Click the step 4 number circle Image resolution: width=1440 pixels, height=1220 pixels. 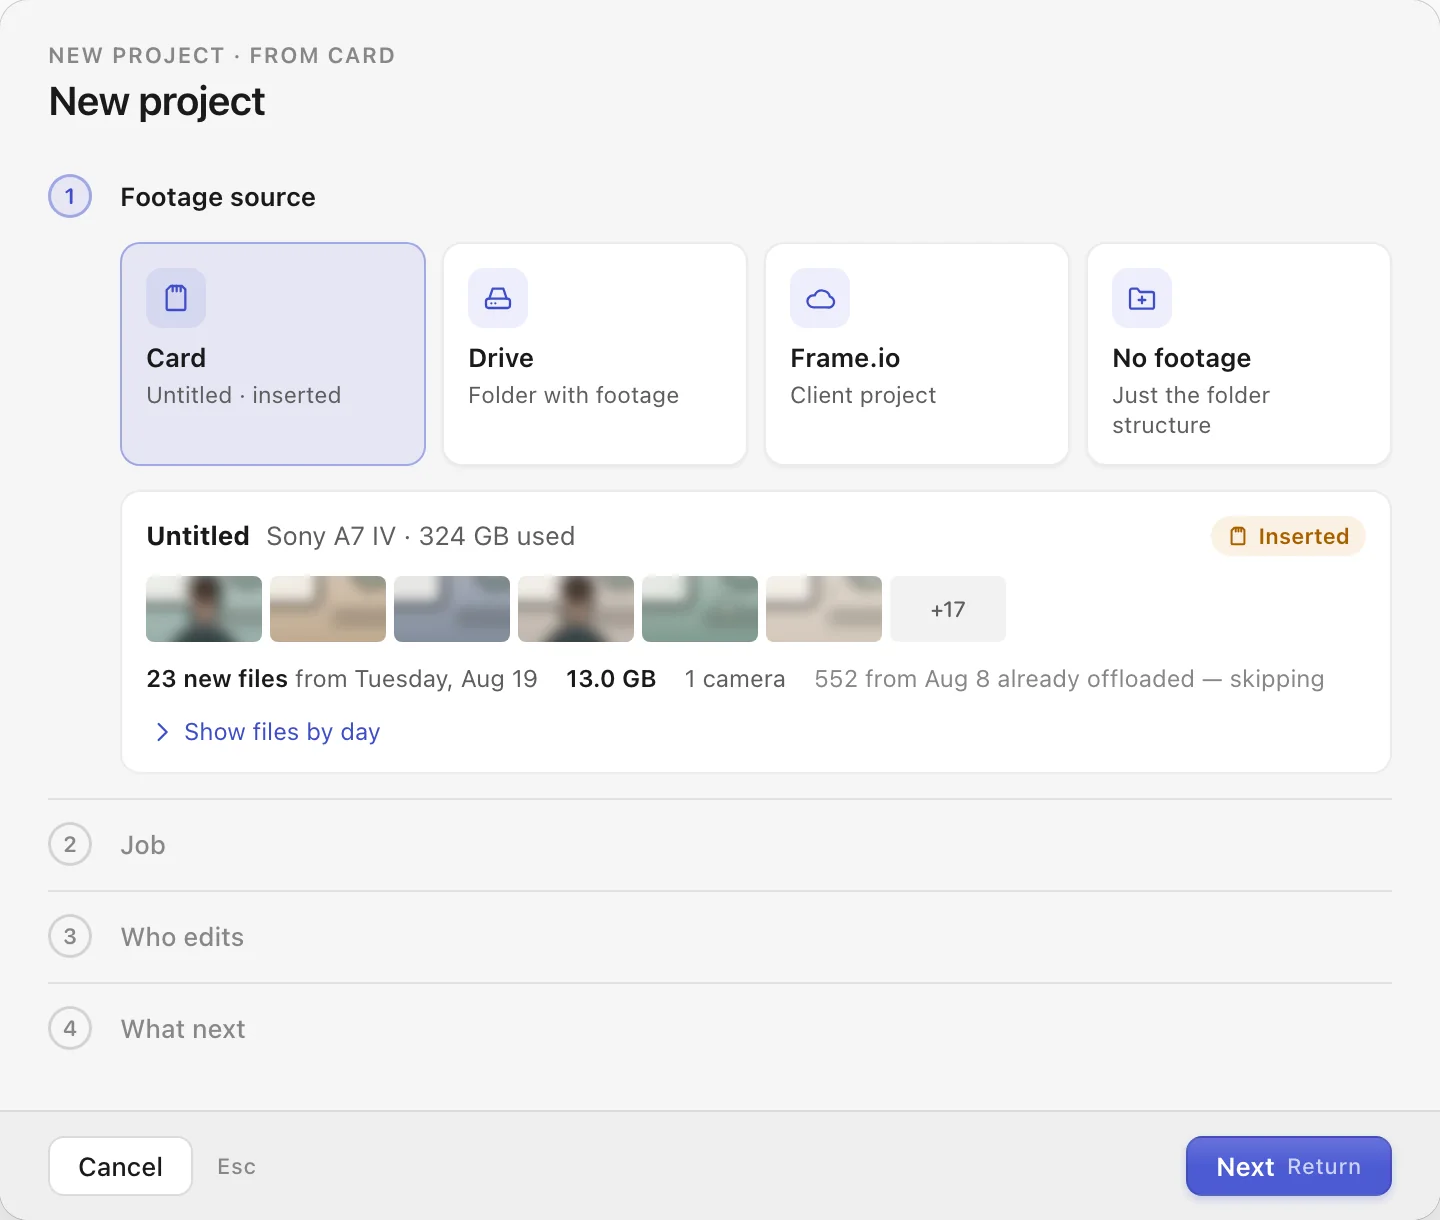70,1028
